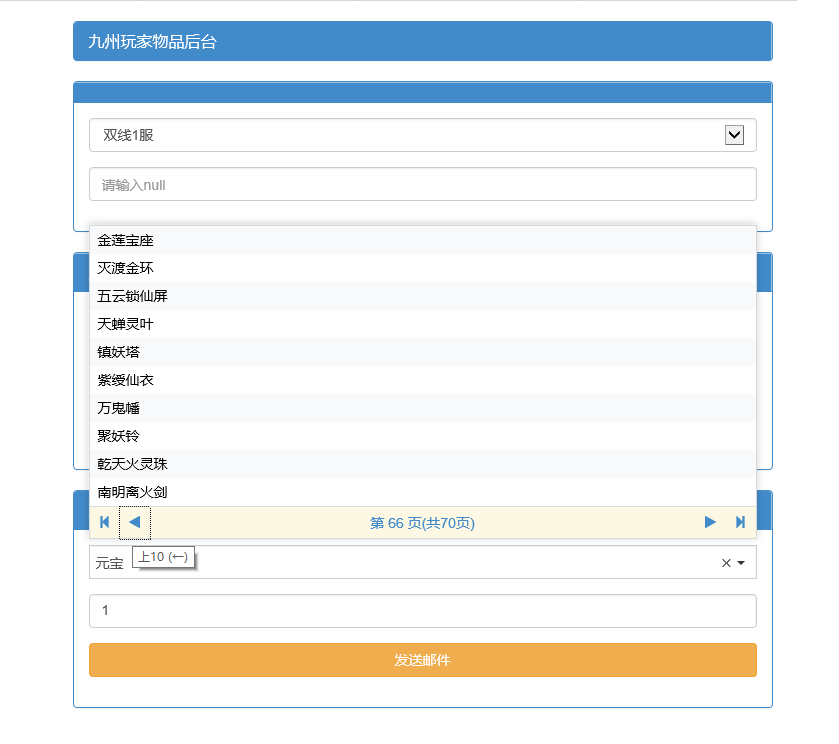The image size is (839, 744).
Task: Clear the selected 元宝 item with X
Action: (726, 563)
